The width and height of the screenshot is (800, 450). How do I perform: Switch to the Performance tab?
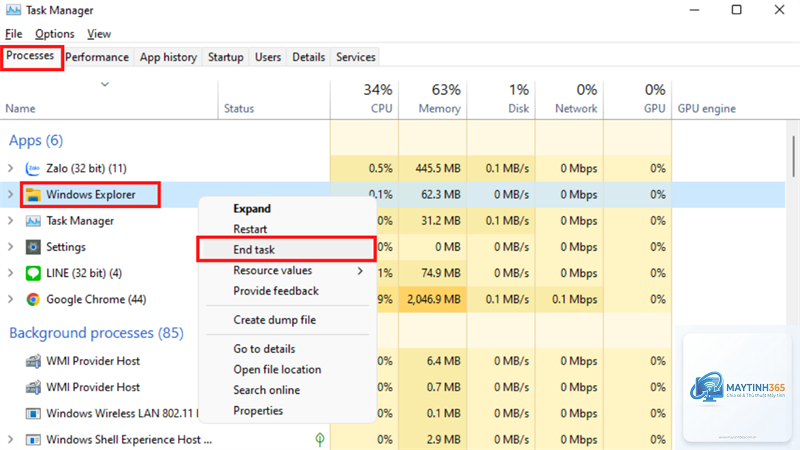[x=97, y=57]
